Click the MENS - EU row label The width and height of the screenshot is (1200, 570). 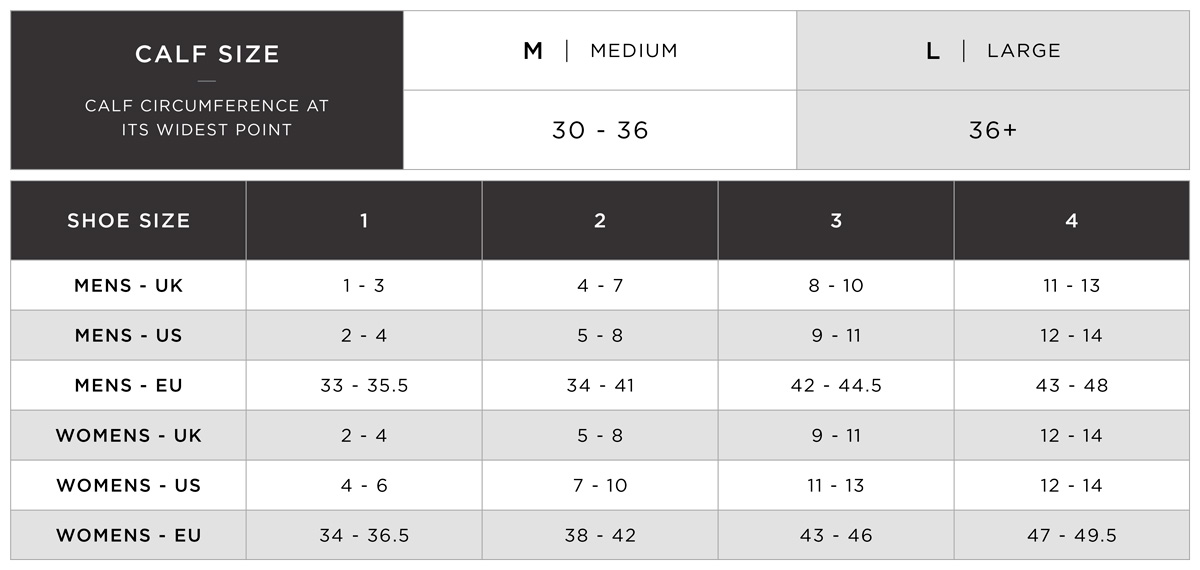[x=128, y=385]
